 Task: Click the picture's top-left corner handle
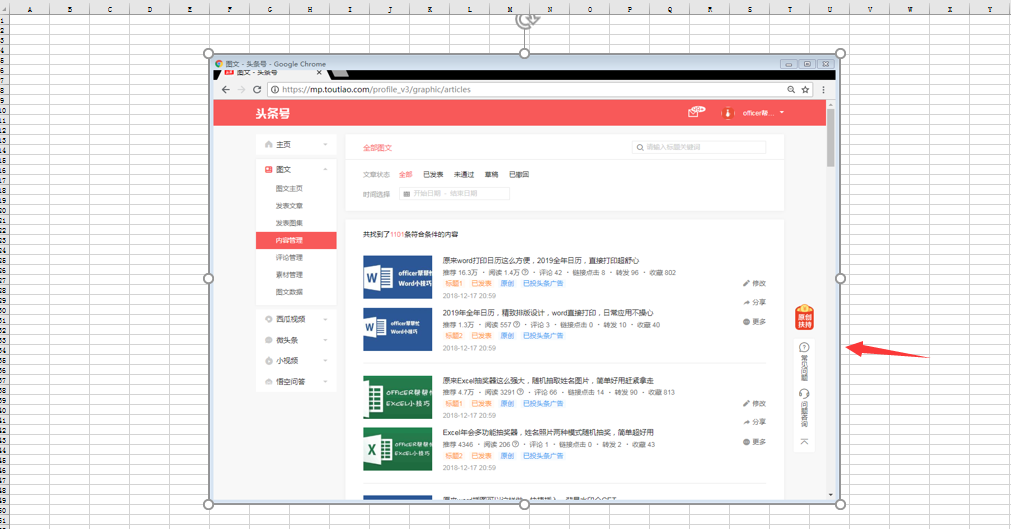pyautogui.click(x=208, y=54)
